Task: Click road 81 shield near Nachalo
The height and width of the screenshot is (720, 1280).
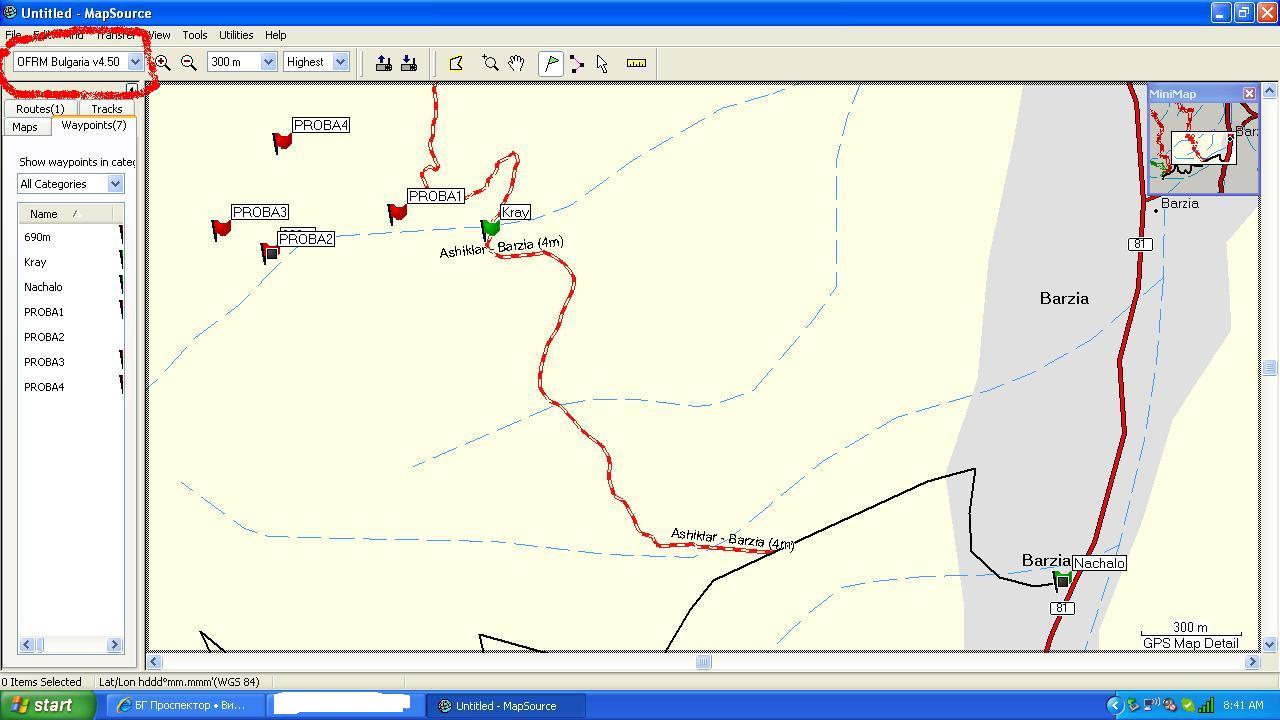Action: 1062,608
